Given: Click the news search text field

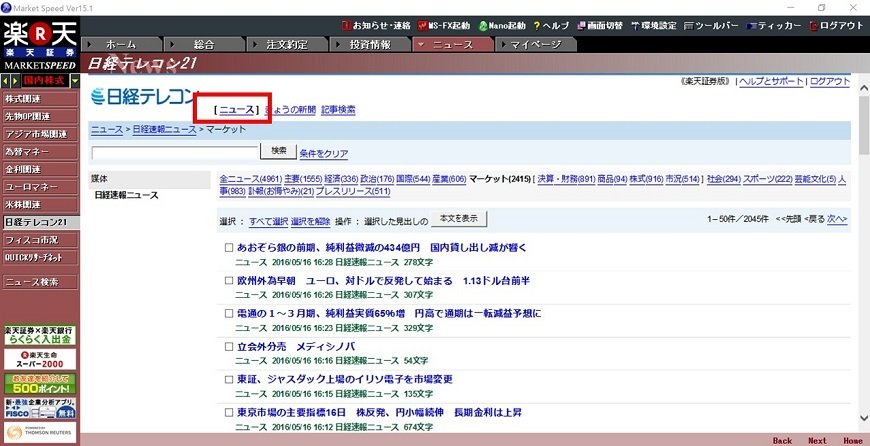Looking at the screenshot, I should click(x=174, y=153).
